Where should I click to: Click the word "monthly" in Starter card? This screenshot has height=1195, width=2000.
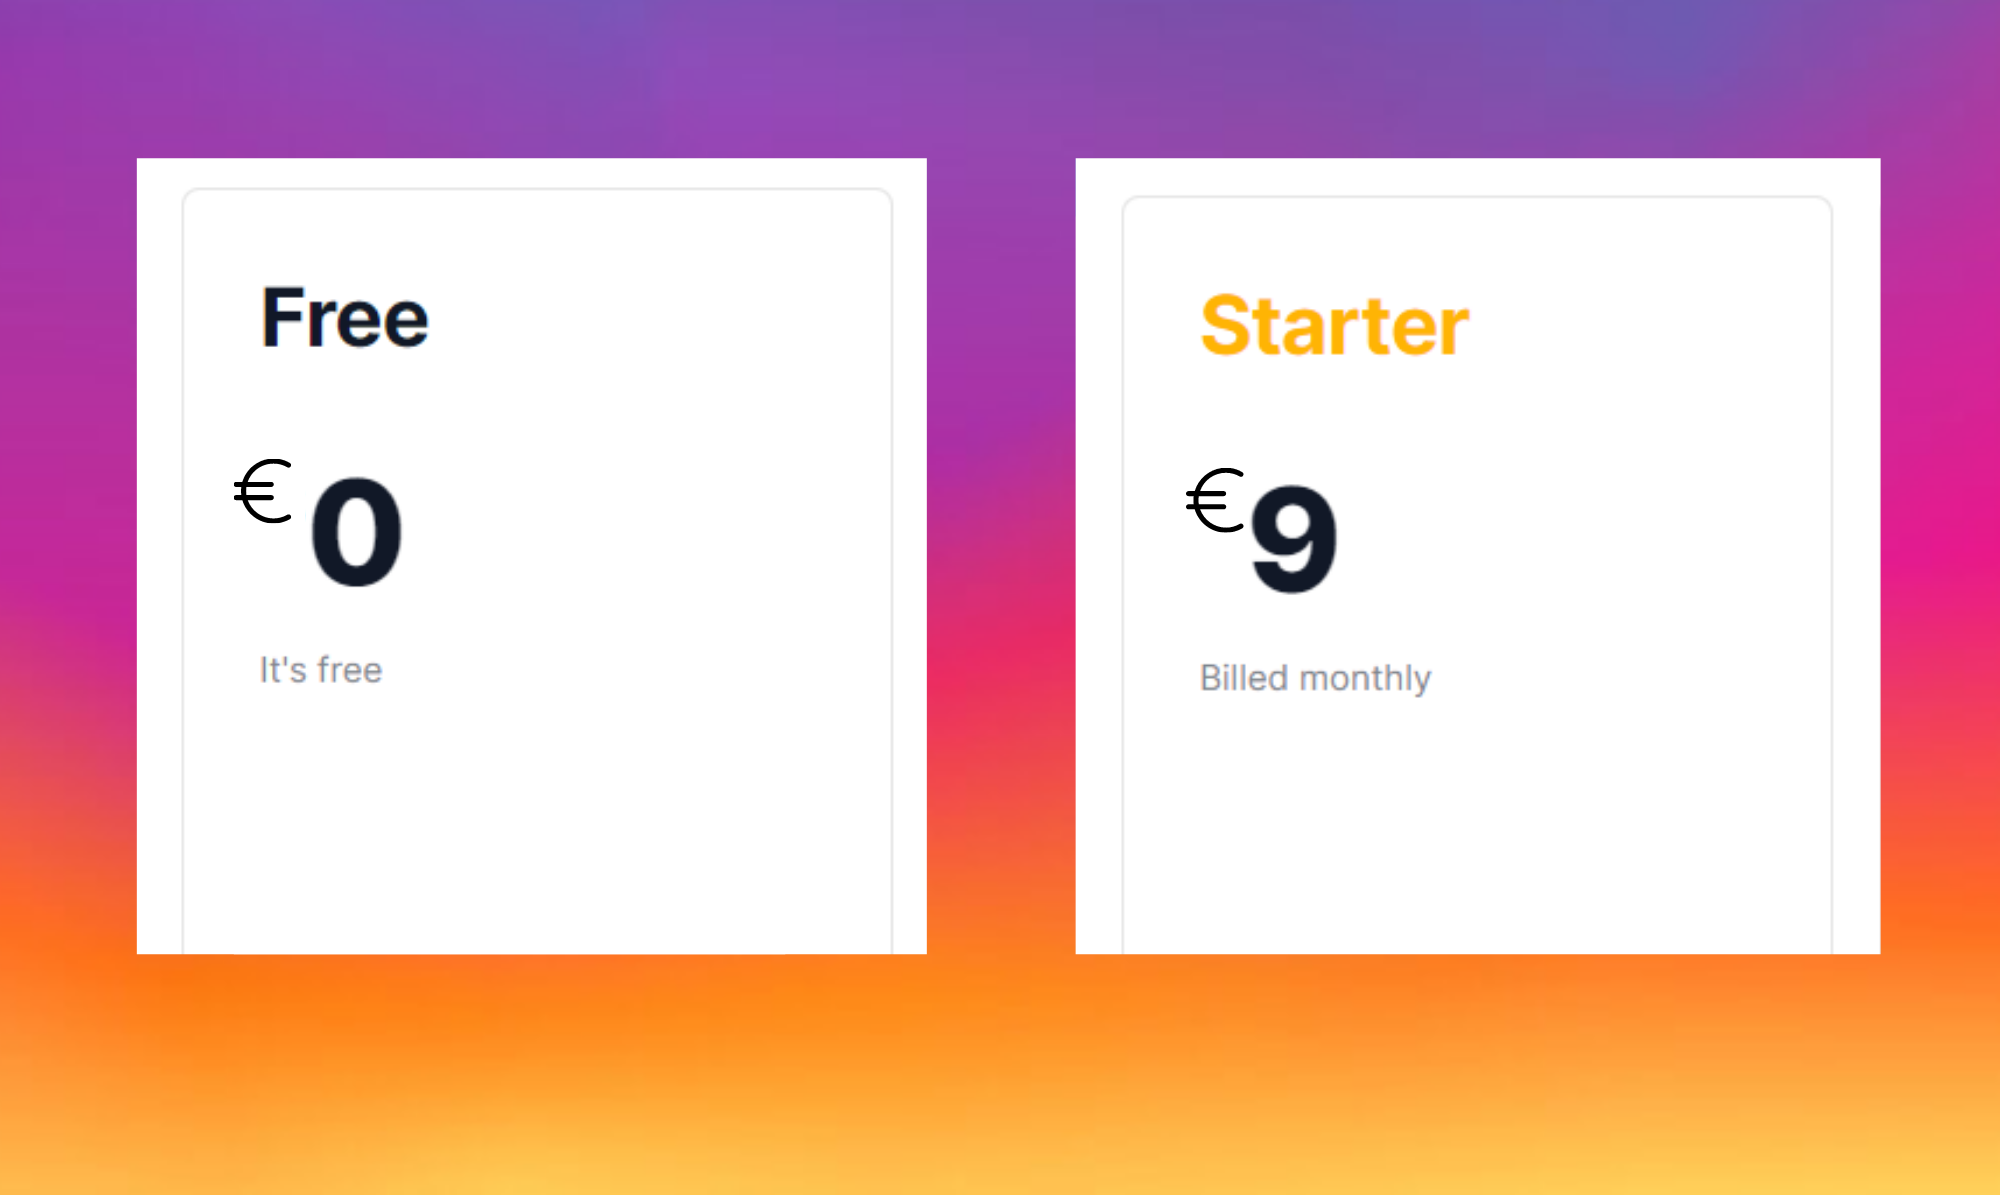1364,679
